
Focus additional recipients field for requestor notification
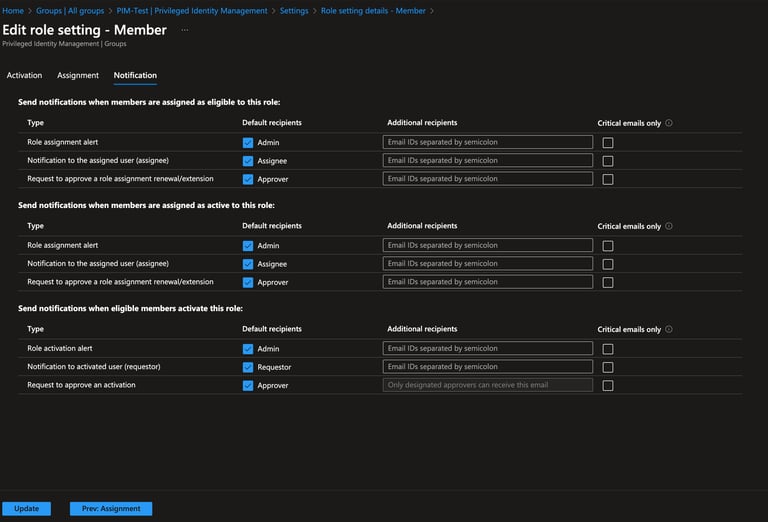[x=488, y=366]
